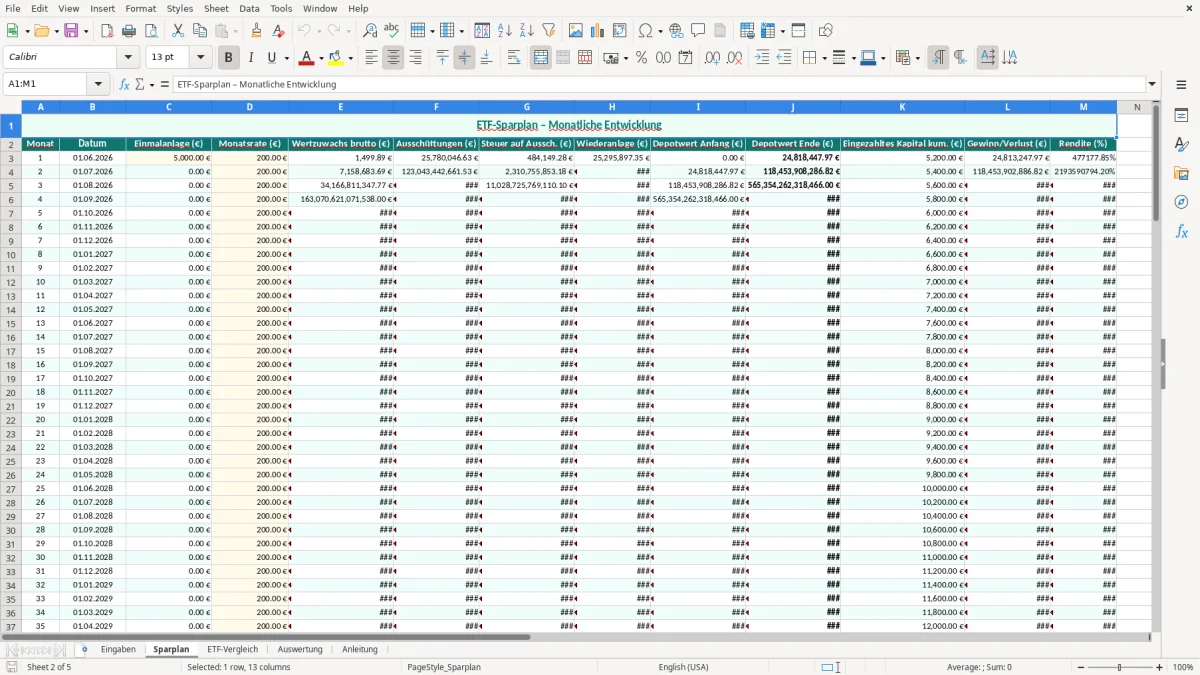Click the Copy icon
1200x675 pixels.
point(199,31)
